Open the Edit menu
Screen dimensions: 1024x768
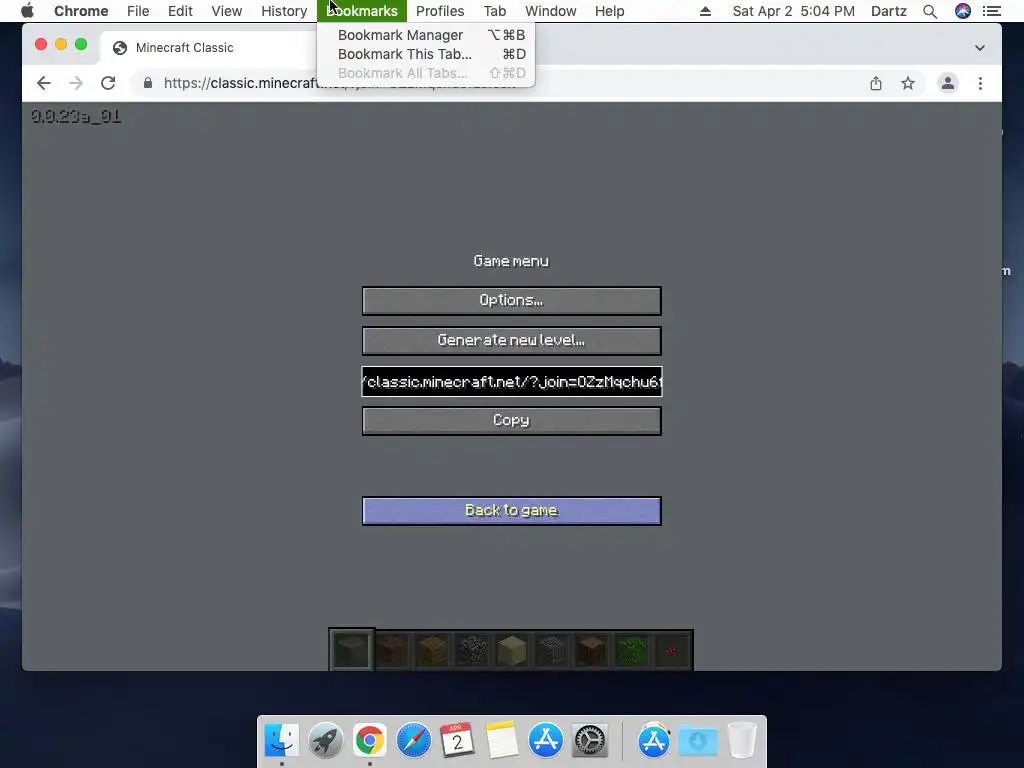point(180,11)
